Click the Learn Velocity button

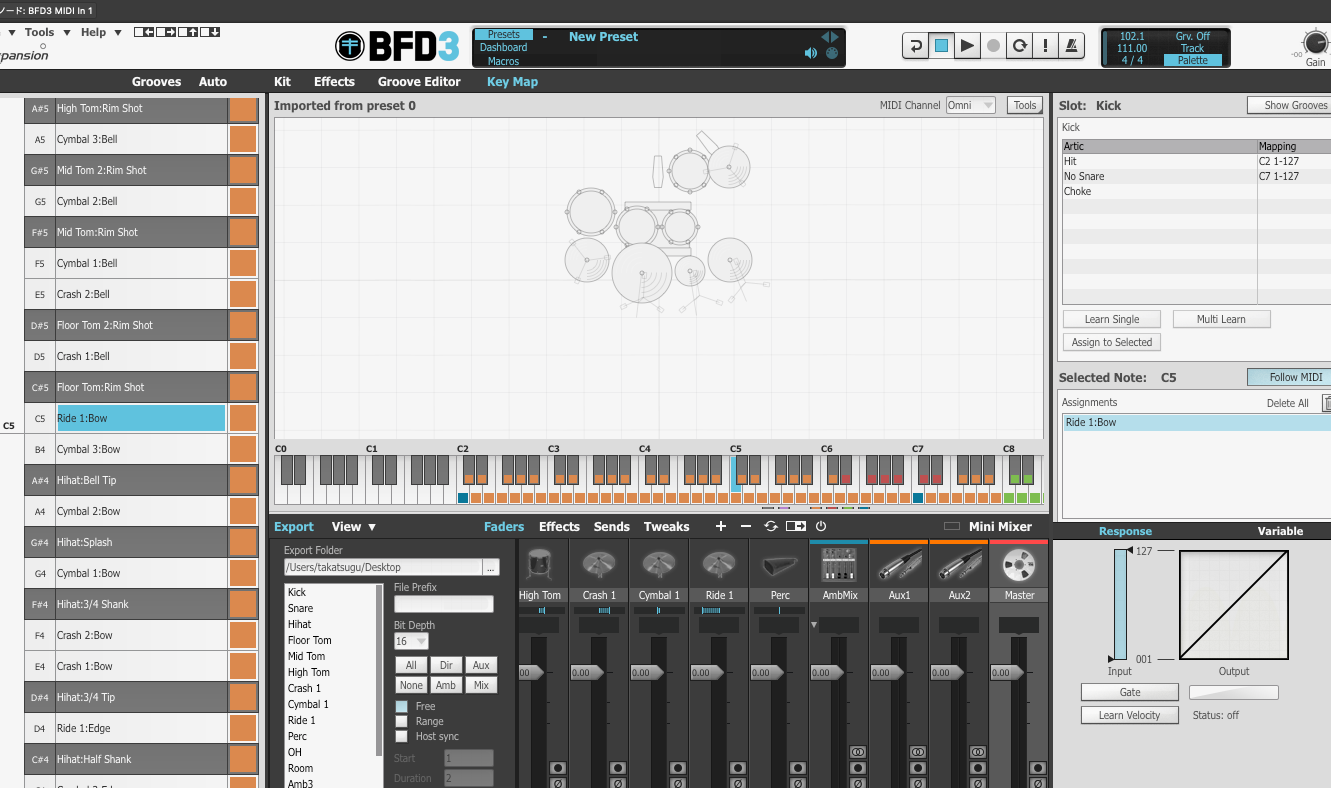coord(1129,715)
